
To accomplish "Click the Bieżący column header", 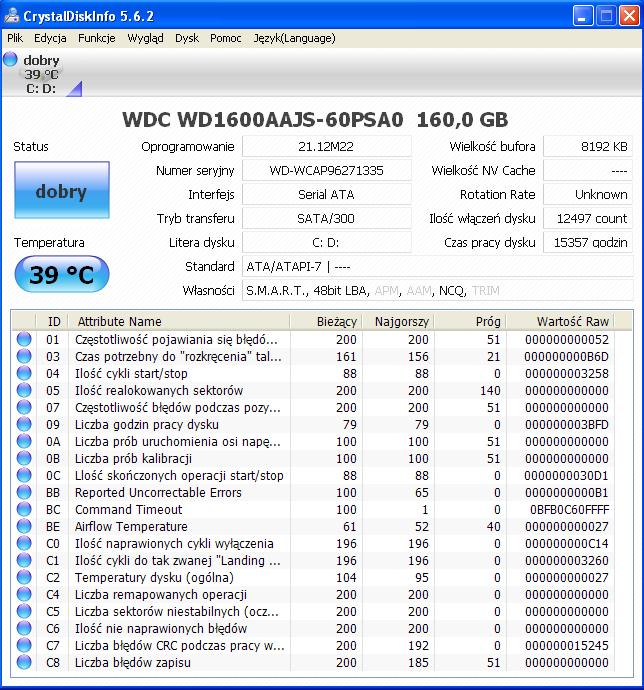I will [326, 321].
